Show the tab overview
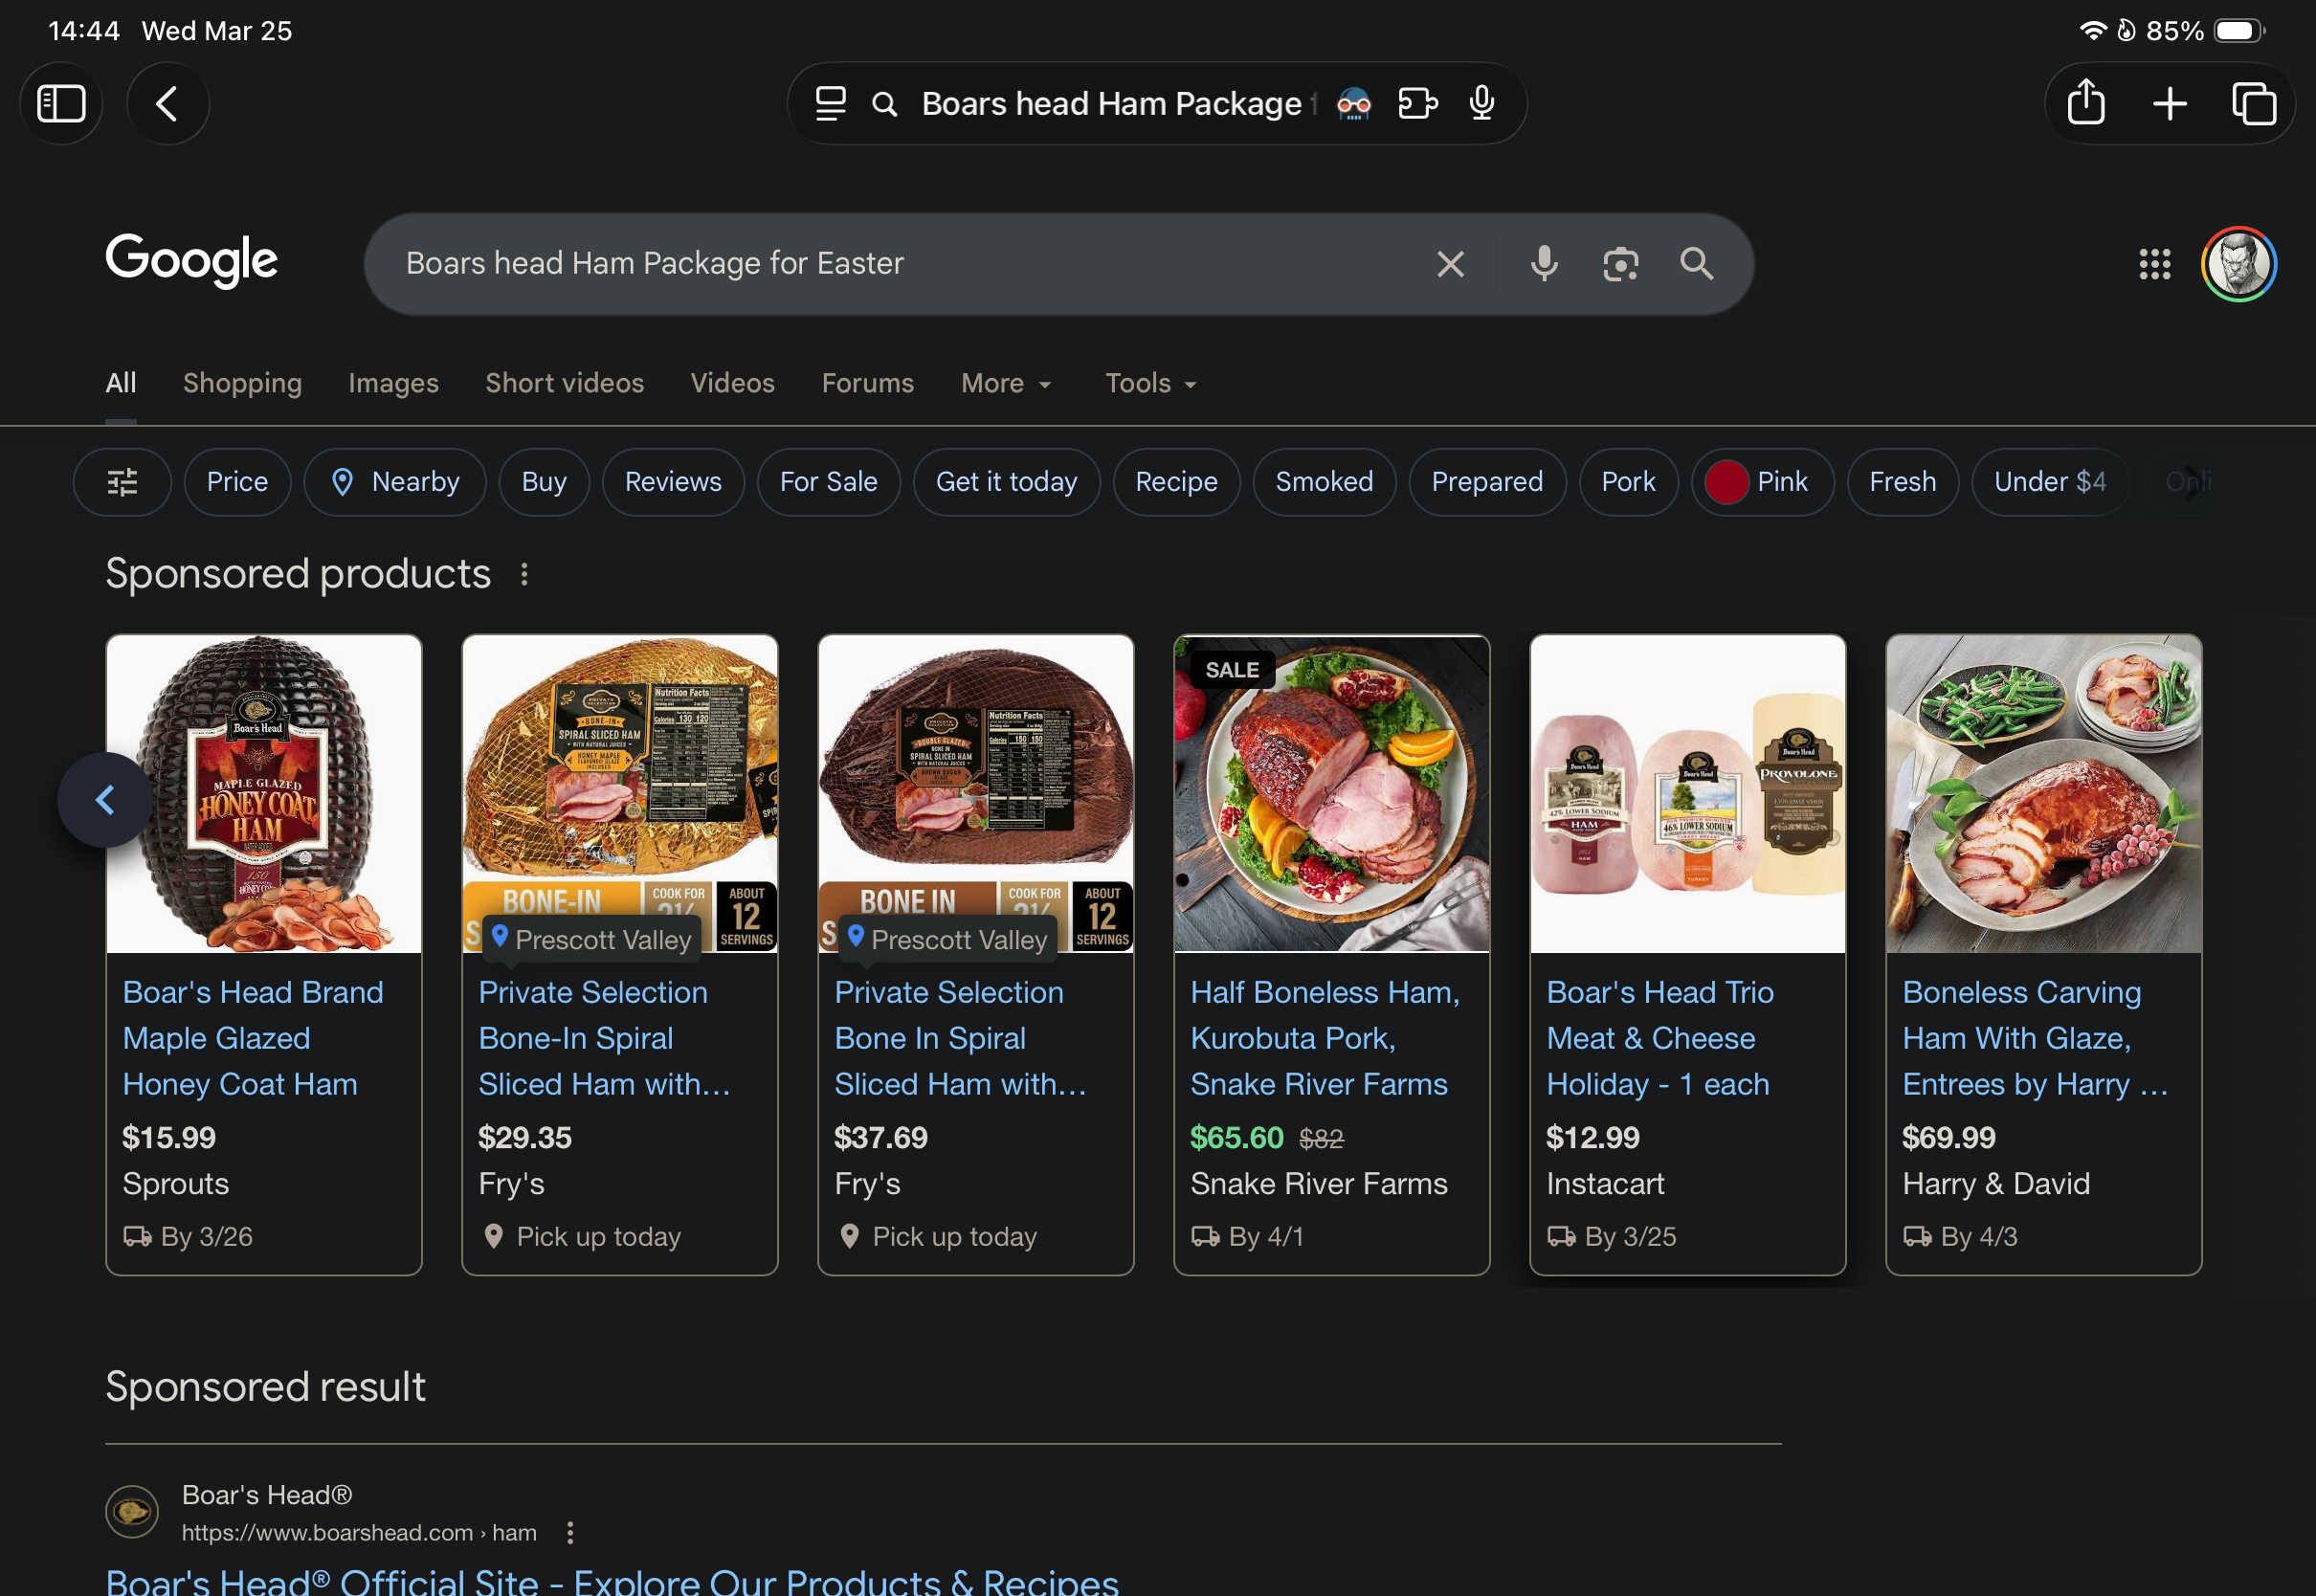This screenshot has height=1596, width=2316. pyautogui.click(x=2254, y=103)
